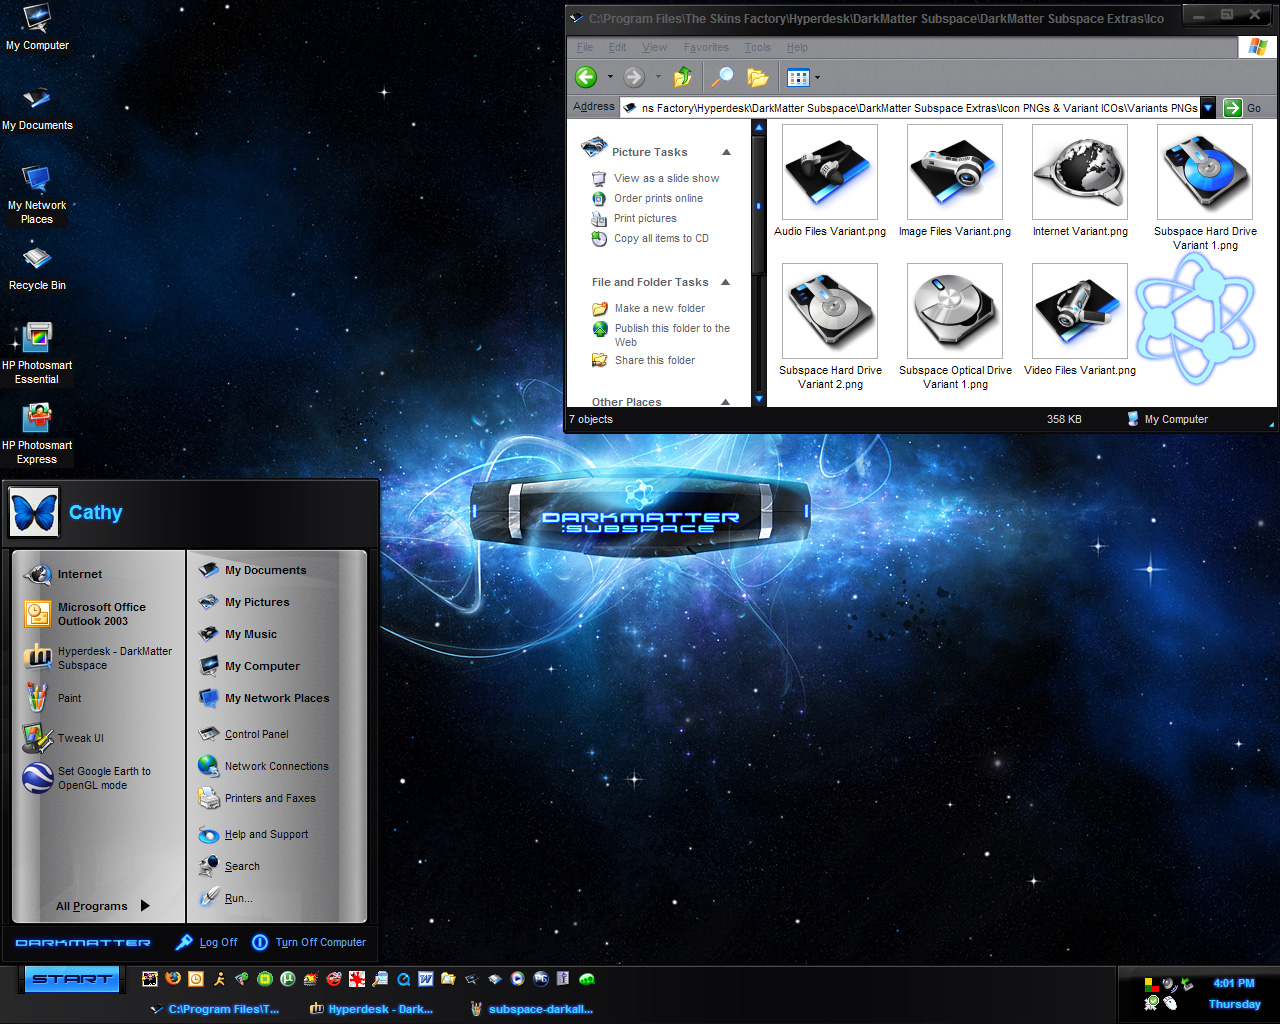Open the Address bar dropdown
This screenshot has width=1280, height=1024.
1208,108
